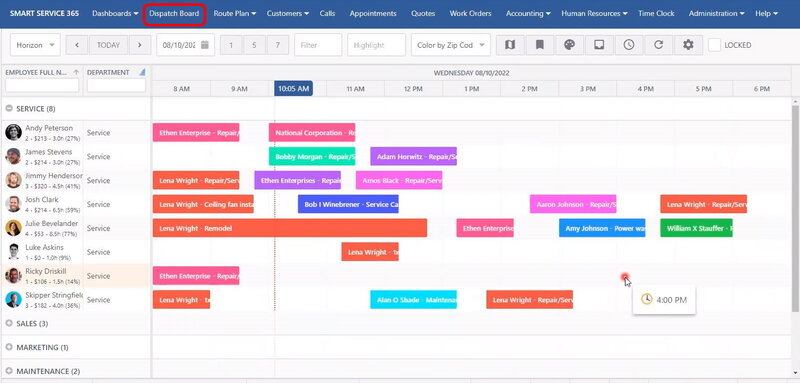The image size is (800, 383).
Task: Open dispatch board settings gear
Action: pyautogui.click(x=688, y=45)
